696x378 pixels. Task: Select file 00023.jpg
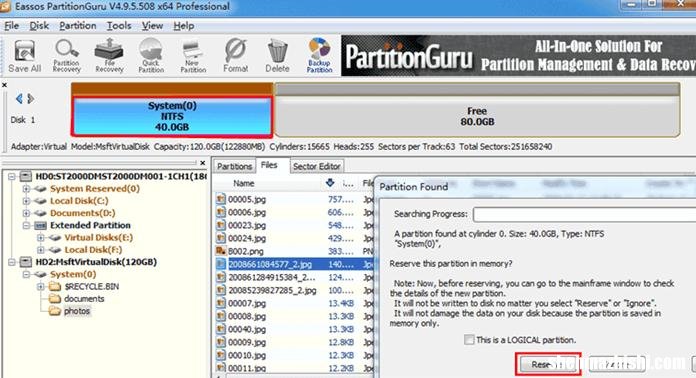click(x=247, y=225)
